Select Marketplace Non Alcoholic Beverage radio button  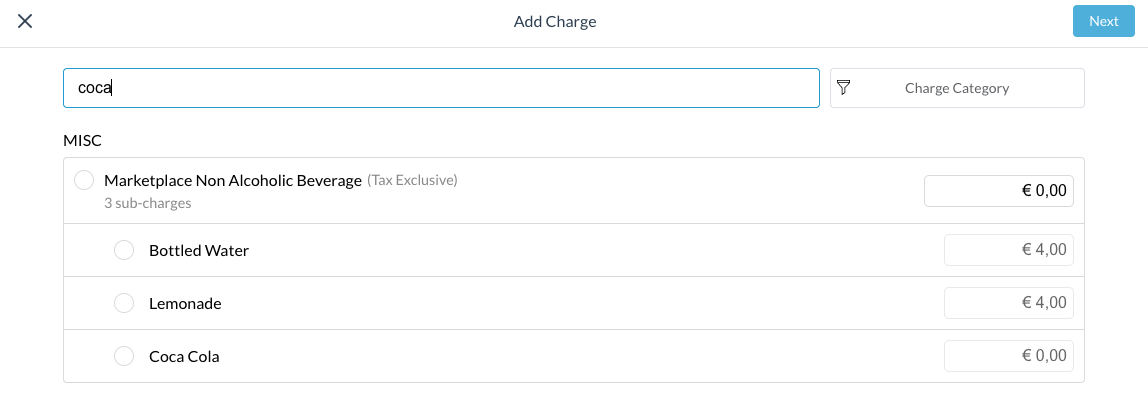click(x=84, y=181)
